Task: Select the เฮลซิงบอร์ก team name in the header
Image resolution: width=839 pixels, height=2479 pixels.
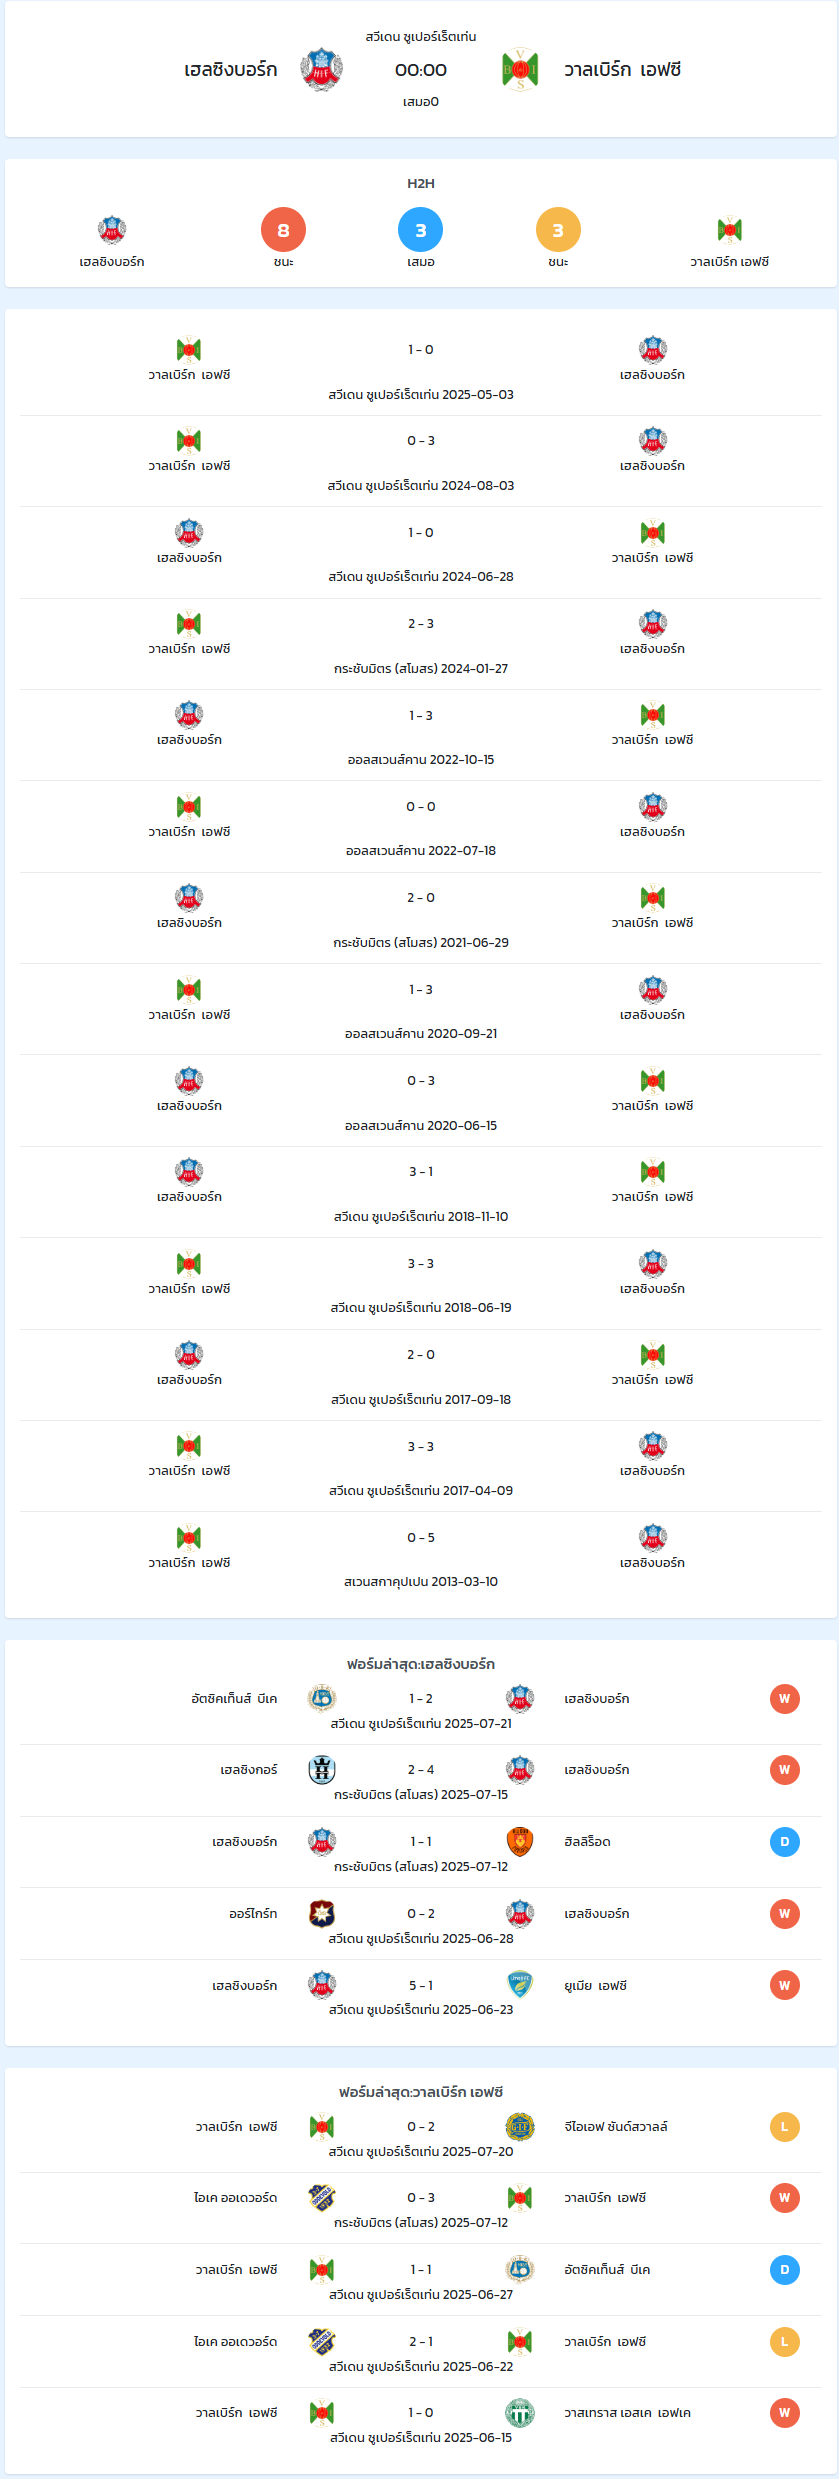Action: pos(231,70)
